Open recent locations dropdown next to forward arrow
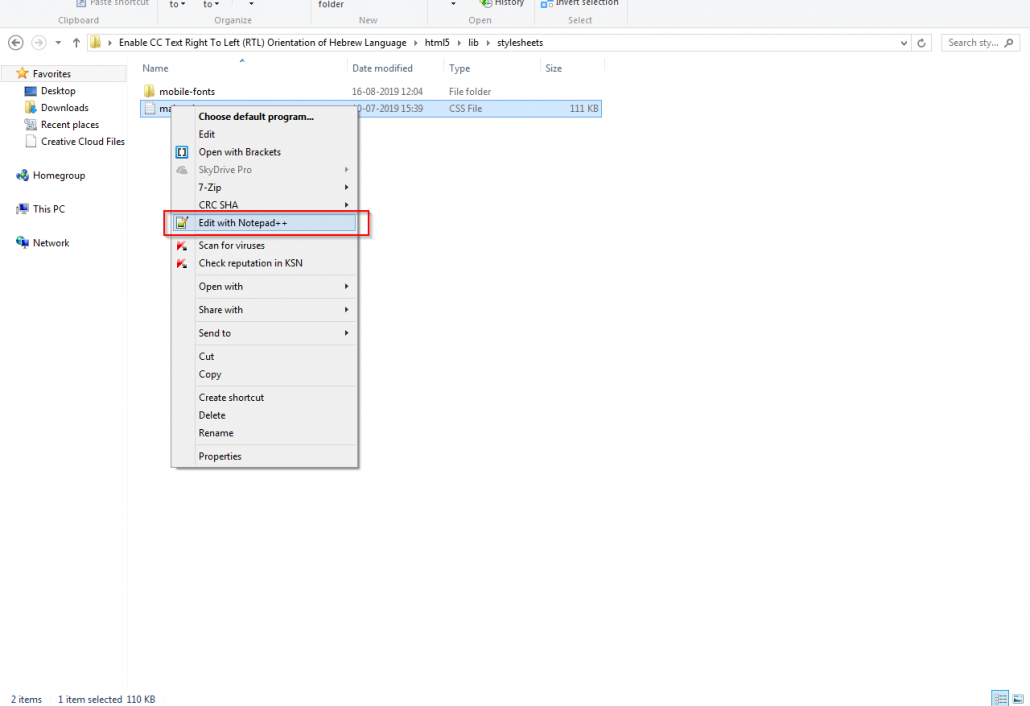1030x706 pixels. point(59,43)
